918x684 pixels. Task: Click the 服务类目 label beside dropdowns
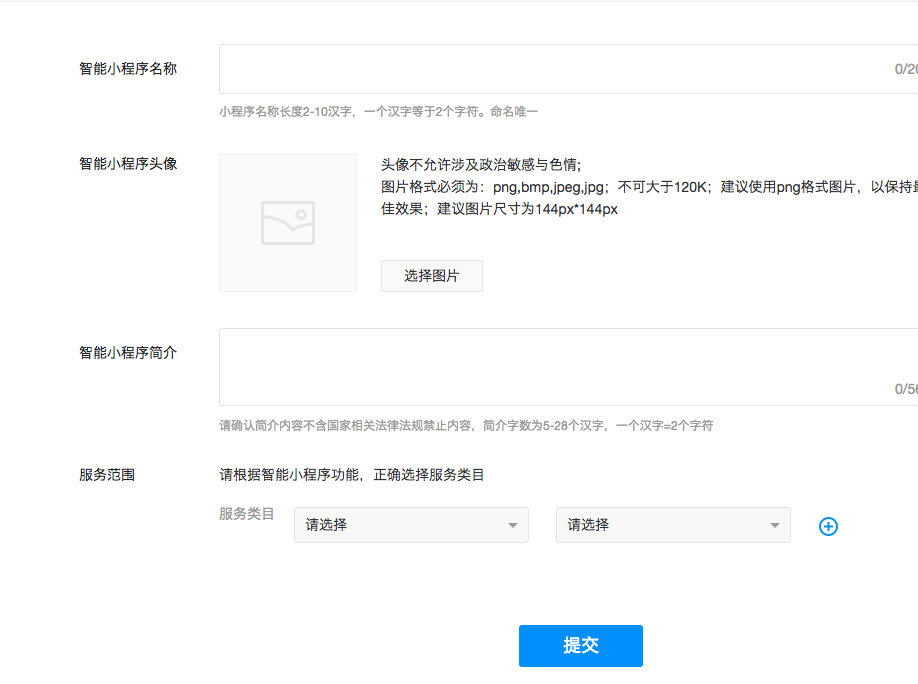246,514
